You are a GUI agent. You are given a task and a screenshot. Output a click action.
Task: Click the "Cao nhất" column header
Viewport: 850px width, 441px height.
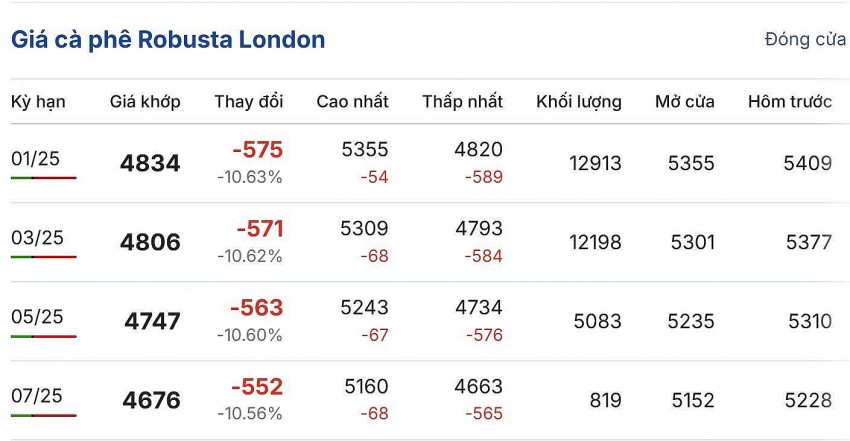352,102
